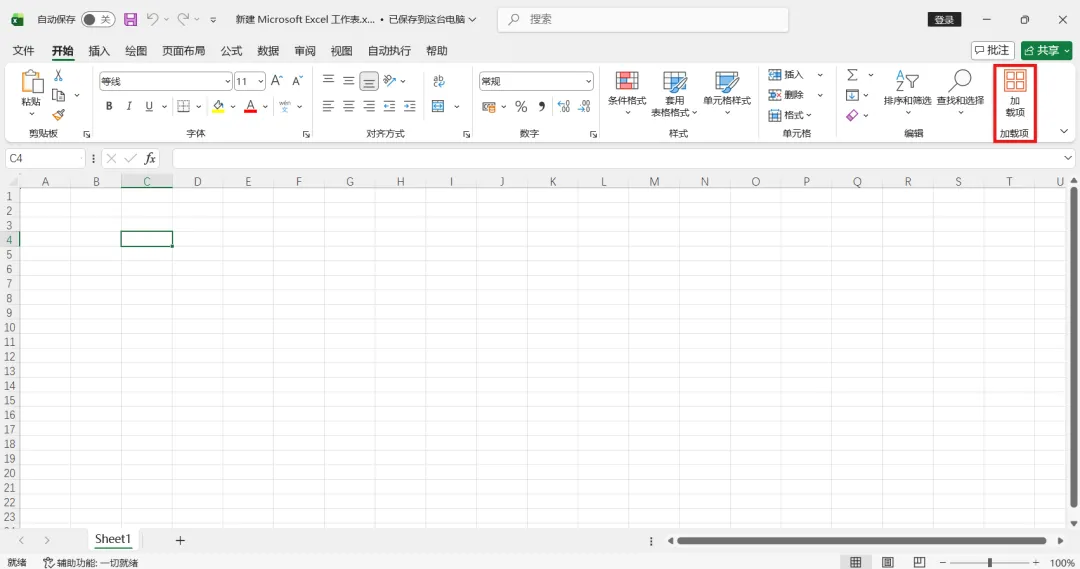Toggle middle align button
This screenshot has width=1080, height=569.
pyautogui.click(x=349, y=81)
